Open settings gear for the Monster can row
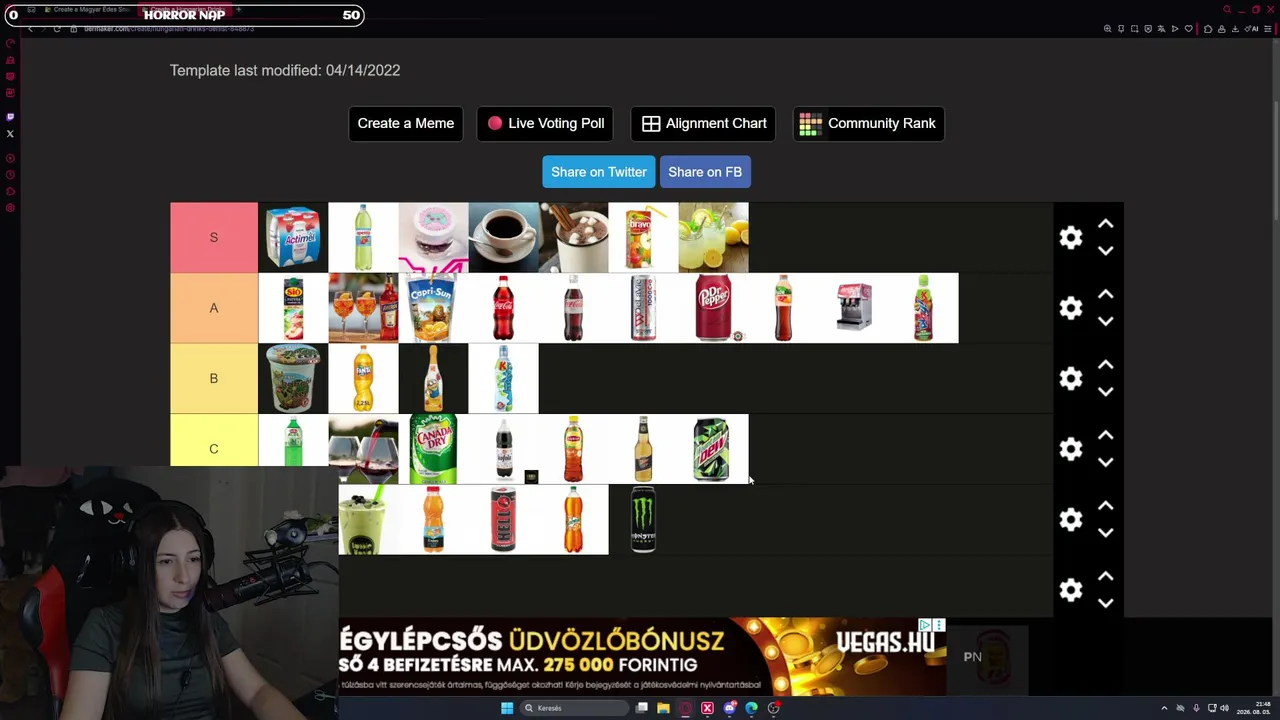Screen dimensions: 1280x720 [x=1071, y=519]
